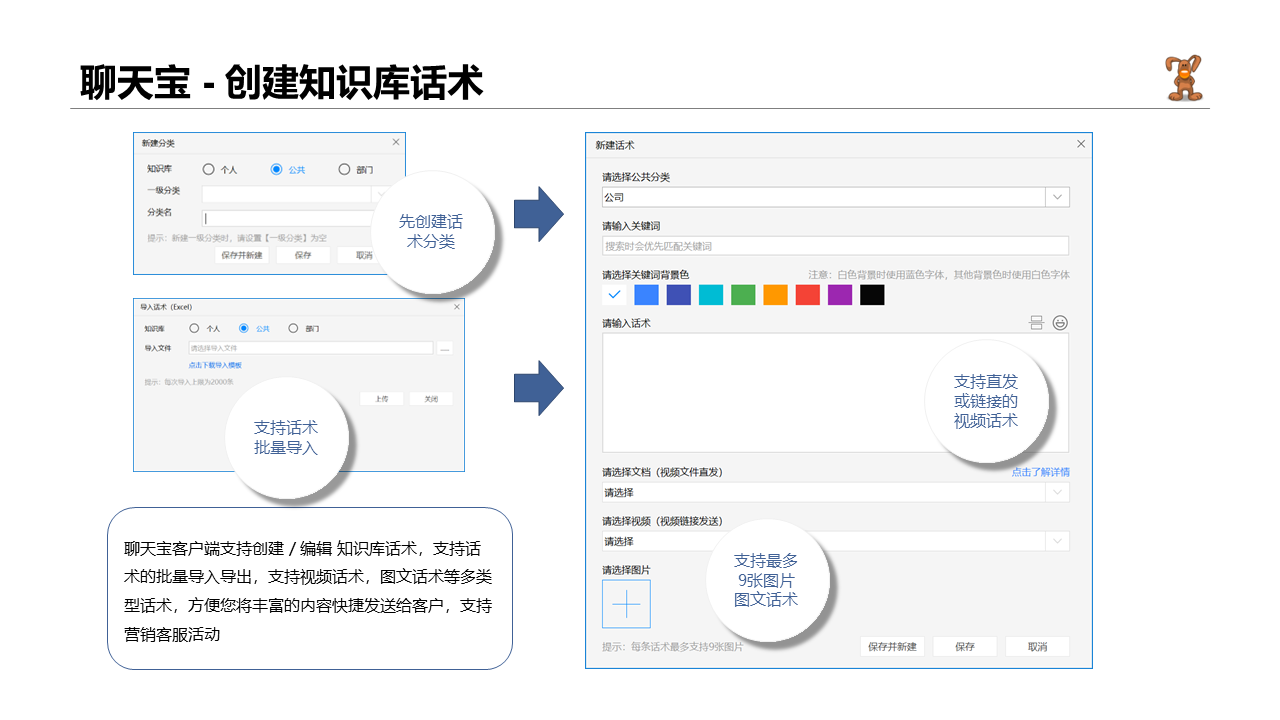1280x720 pixels.
Task: Click the 点击了解详情 link
Action: tap(1041, 470)
